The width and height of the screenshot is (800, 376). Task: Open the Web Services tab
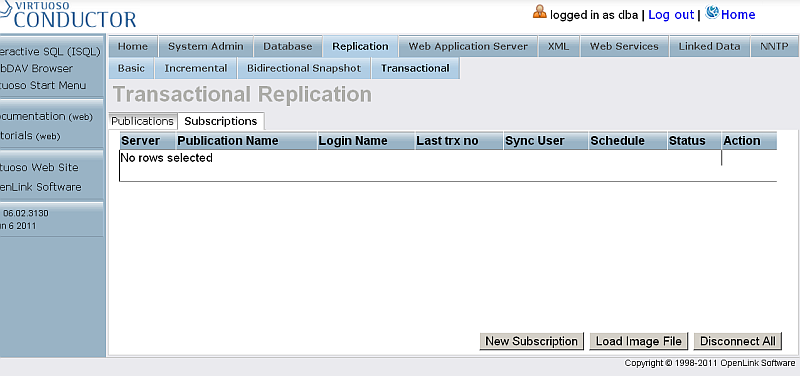(624, 46)
